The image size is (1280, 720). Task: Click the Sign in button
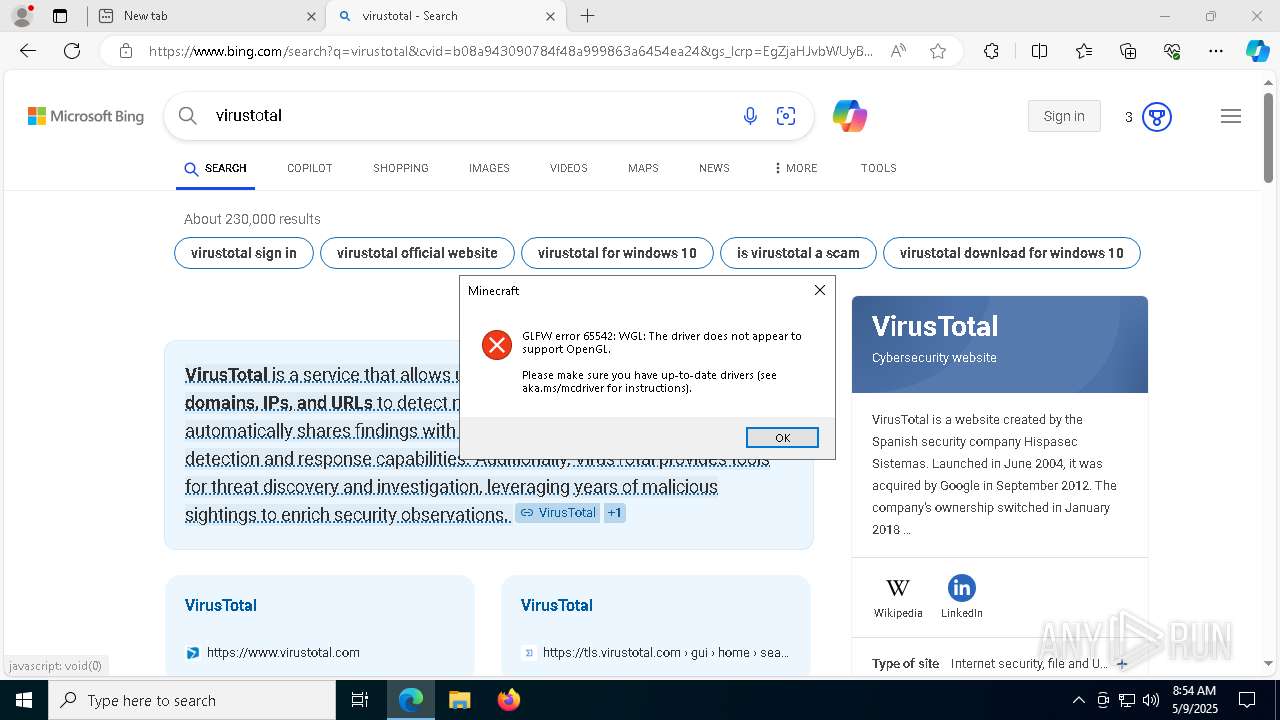tap(1064, 116)
